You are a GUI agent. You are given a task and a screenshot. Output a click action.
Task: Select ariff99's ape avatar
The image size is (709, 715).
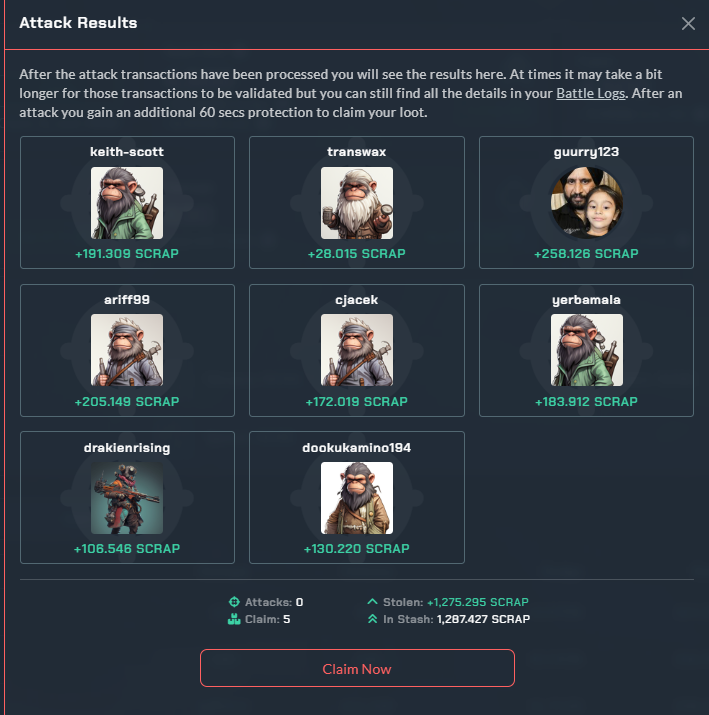click(127, 350)
